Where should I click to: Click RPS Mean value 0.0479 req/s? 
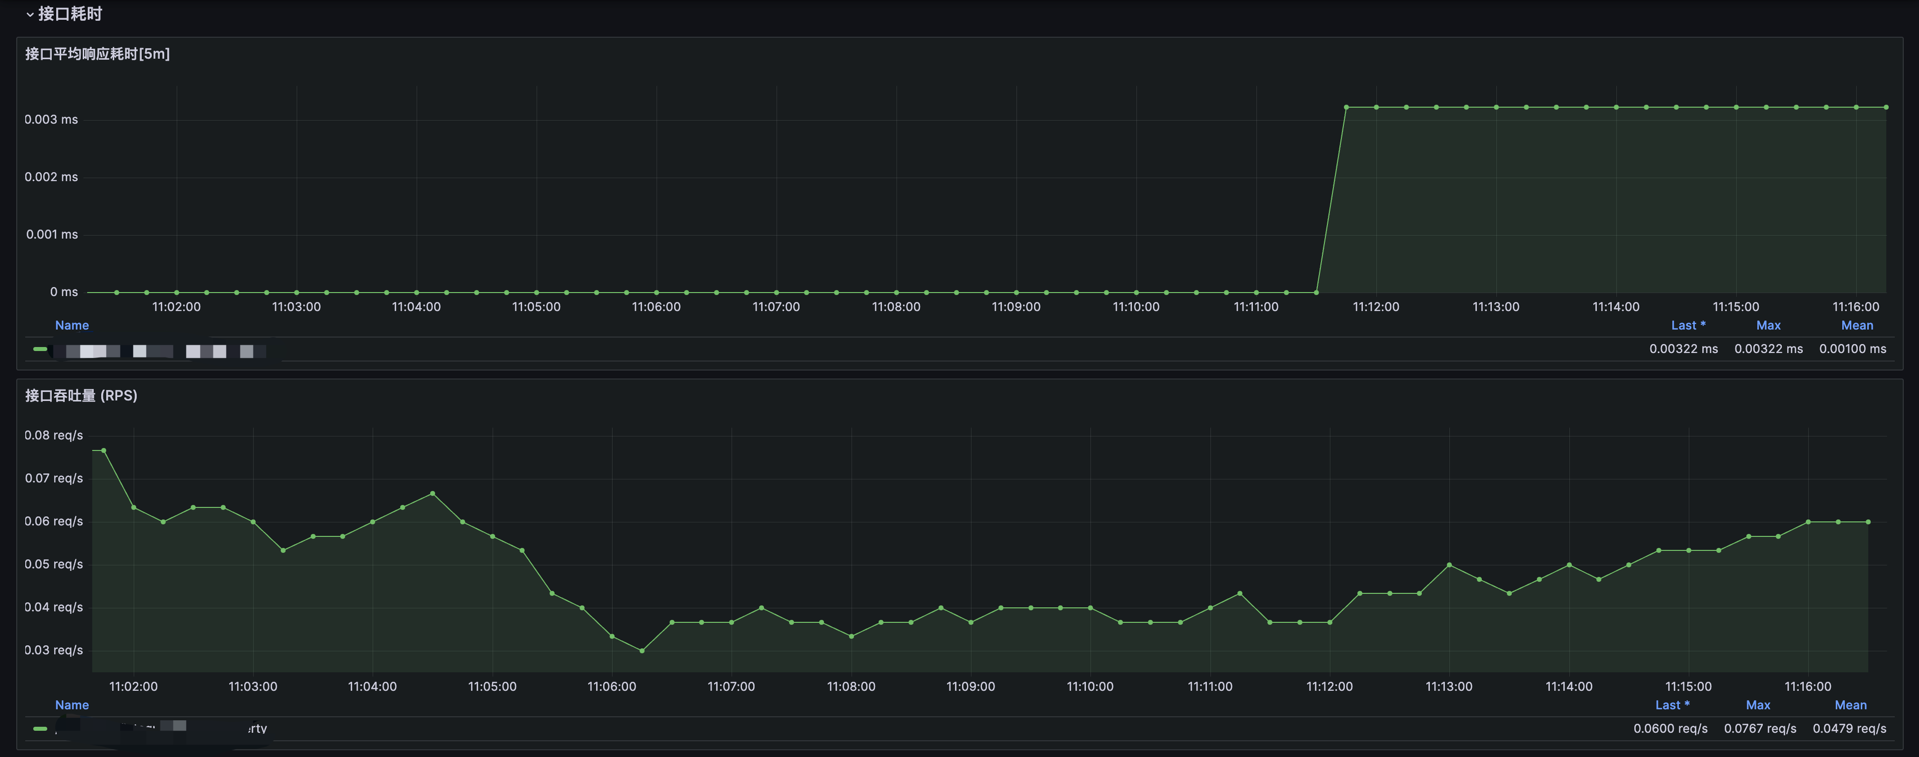coord(1849,729)
